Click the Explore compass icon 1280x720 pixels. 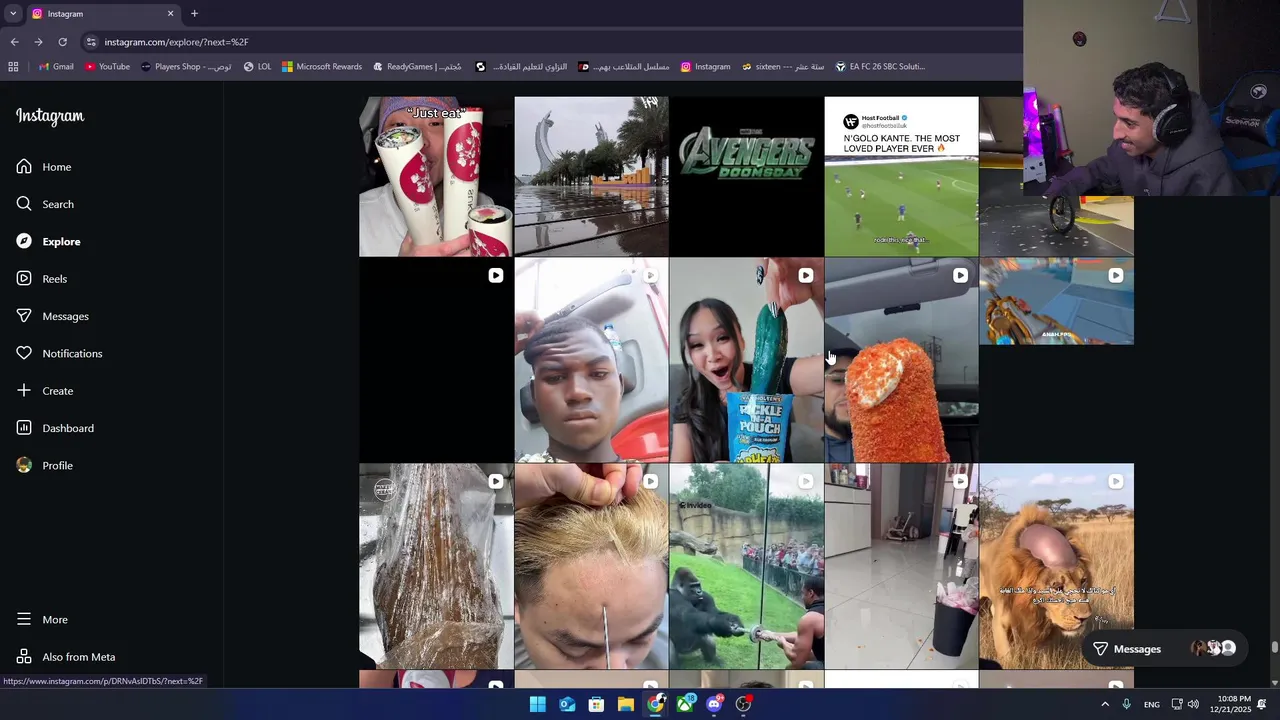click(24, 241)
